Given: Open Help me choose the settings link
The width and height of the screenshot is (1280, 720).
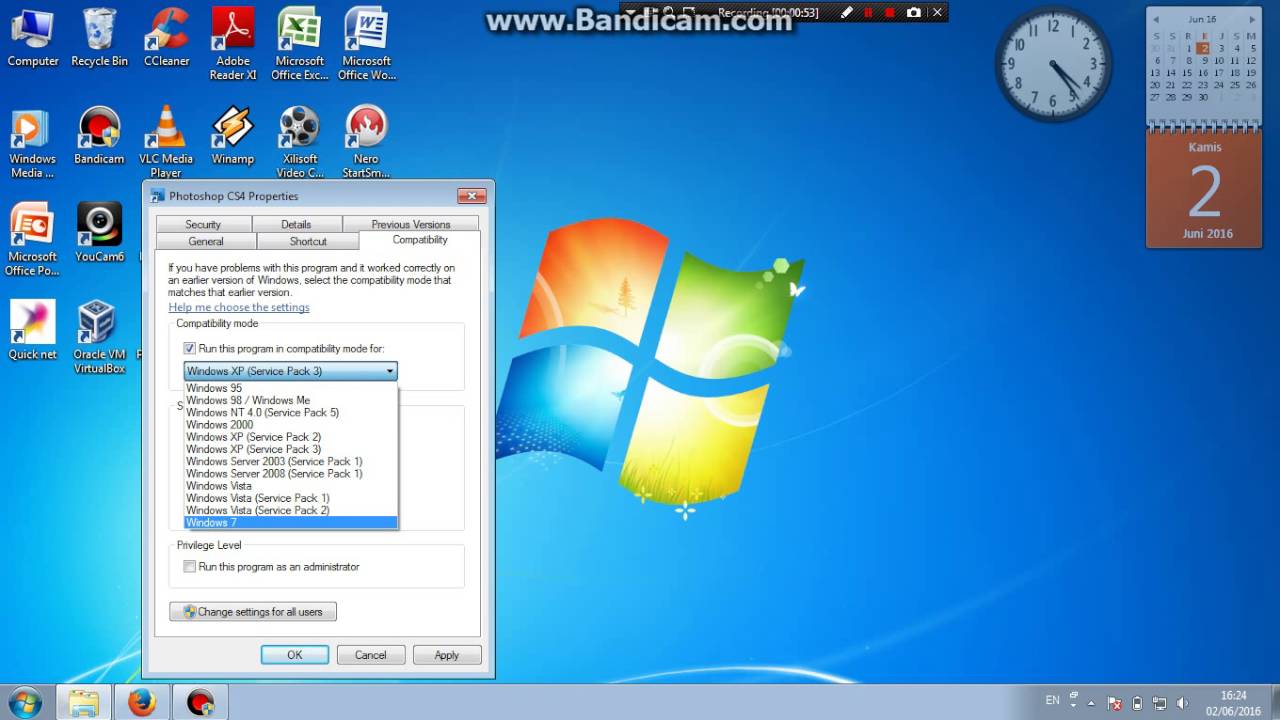Looking at the screenshot, I should (239, 307).
